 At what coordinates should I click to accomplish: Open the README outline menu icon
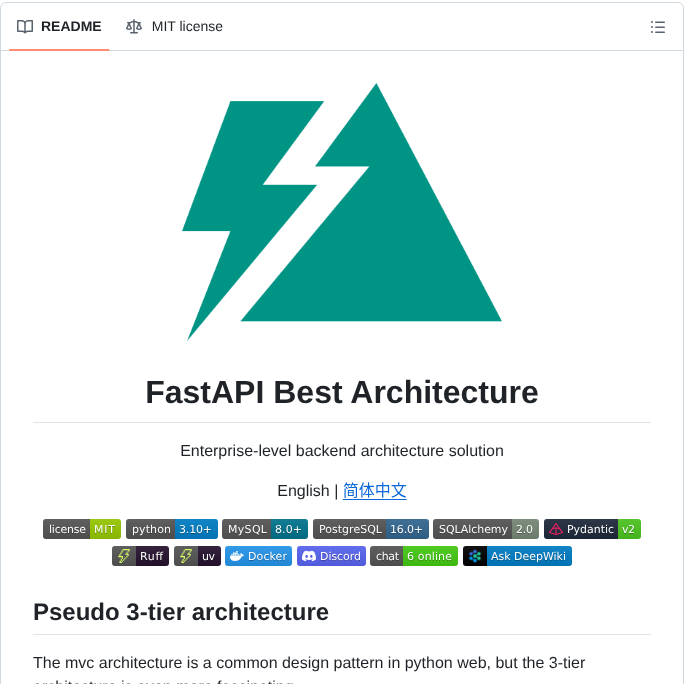pyautogui.click(x=657, y=27)
